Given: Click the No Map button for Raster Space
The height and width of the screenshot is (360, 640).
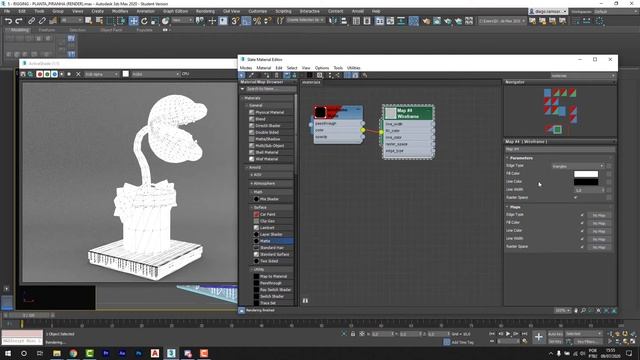Looking at the screenshot, I should coord(599,247).
